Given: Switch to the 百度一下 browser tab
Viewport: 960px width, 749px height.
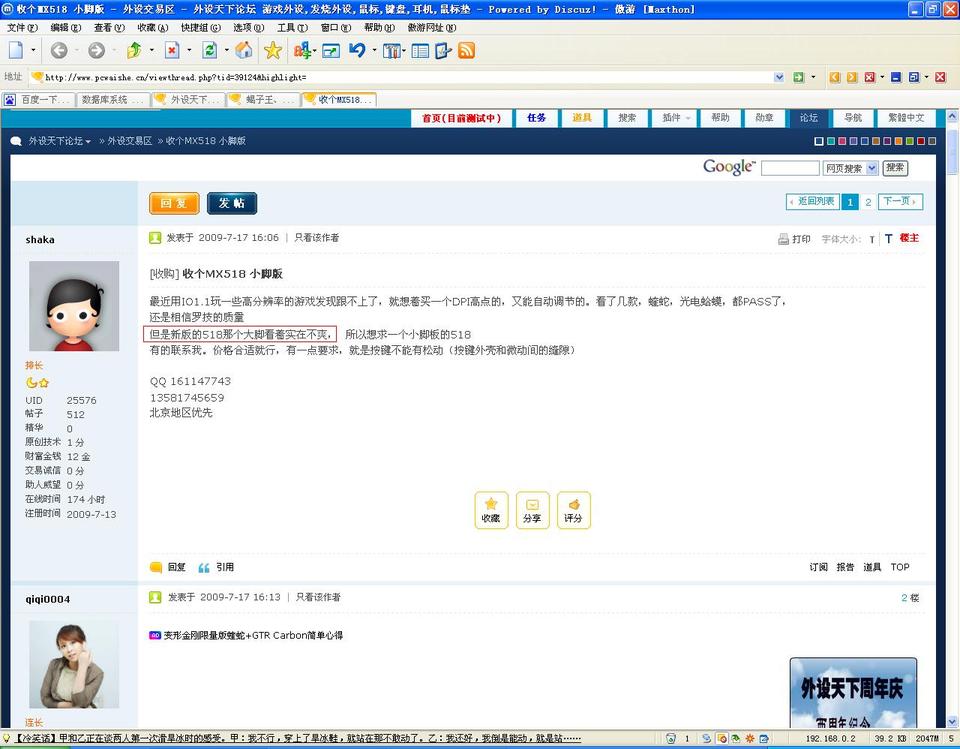Looking at the screenshot, I should tap(39, 100).
